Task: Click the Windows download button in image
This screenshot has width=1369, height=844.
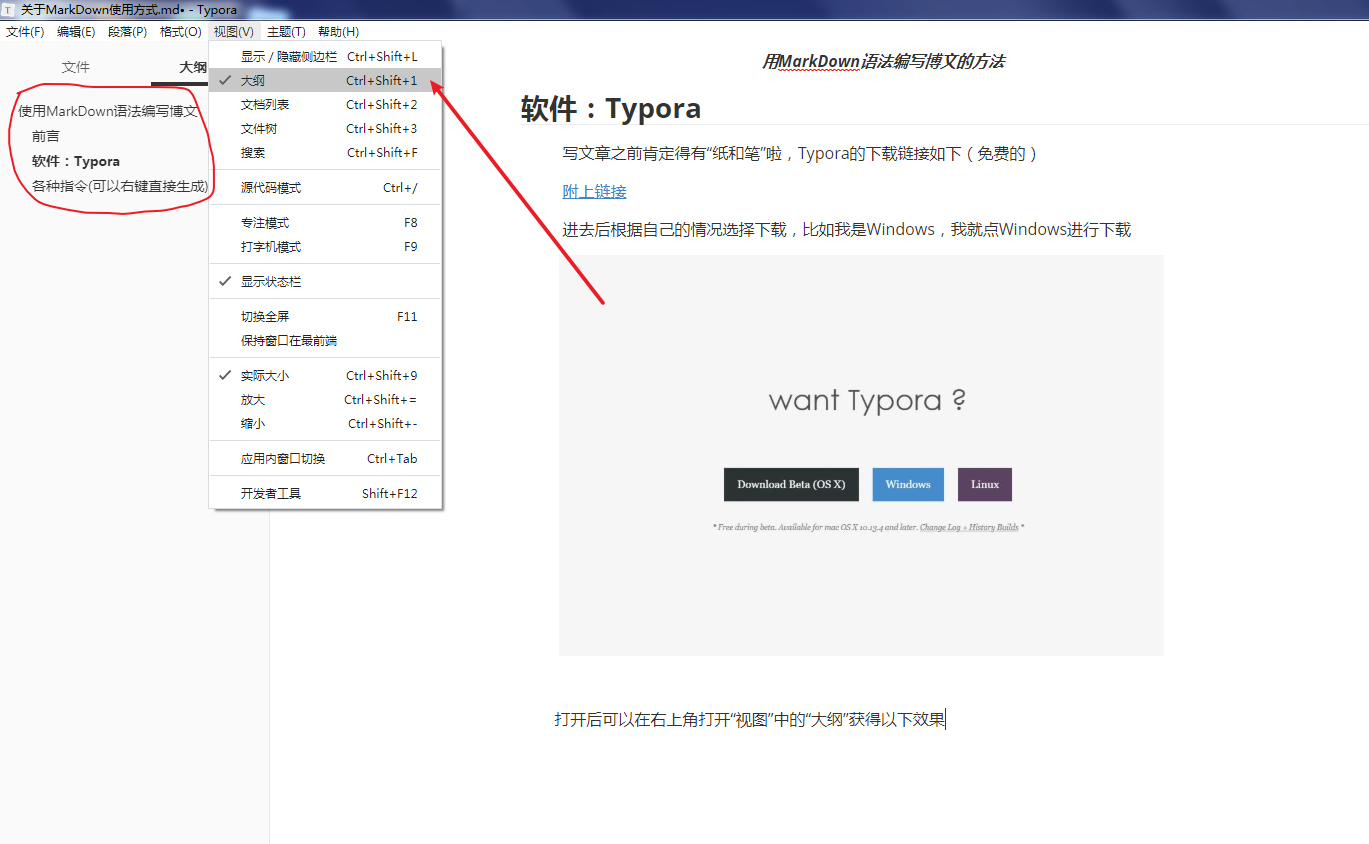Action: (x=908, y=484)
